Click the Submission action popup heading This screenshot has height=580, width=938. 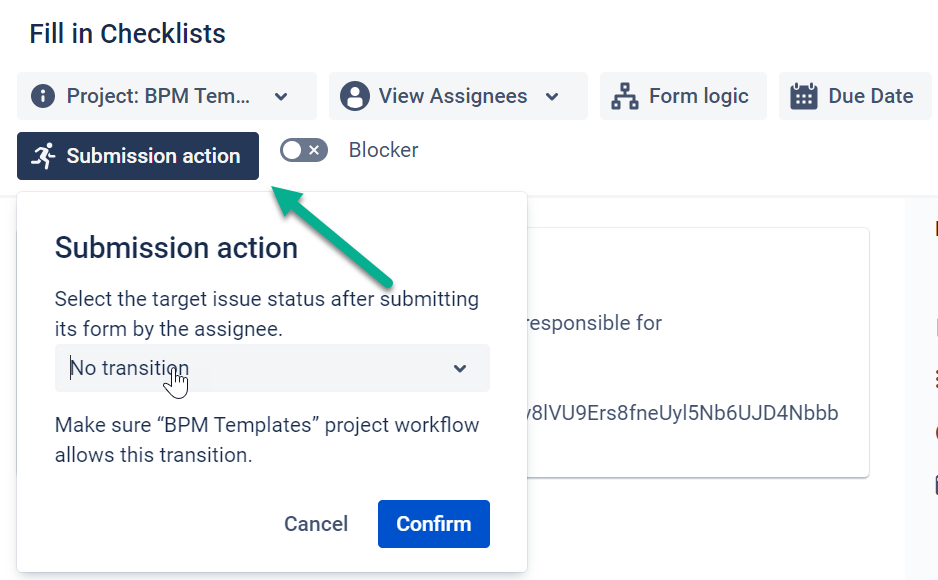(176, 247)
